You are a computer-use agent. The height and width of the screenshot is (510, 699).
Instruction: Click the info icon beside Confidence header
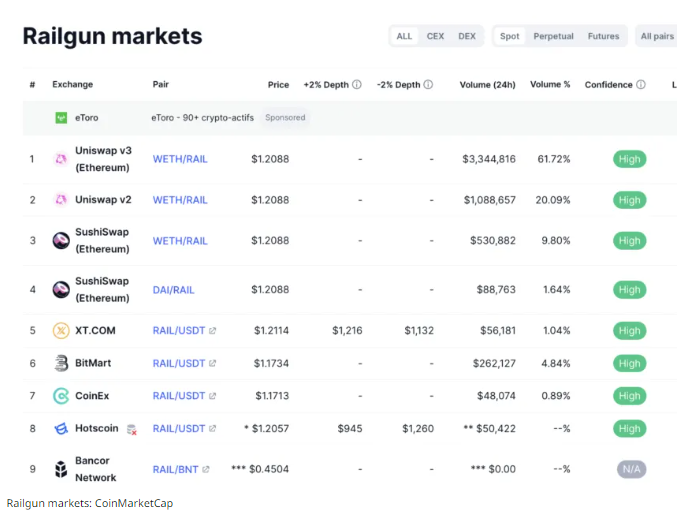coord(641,85)
